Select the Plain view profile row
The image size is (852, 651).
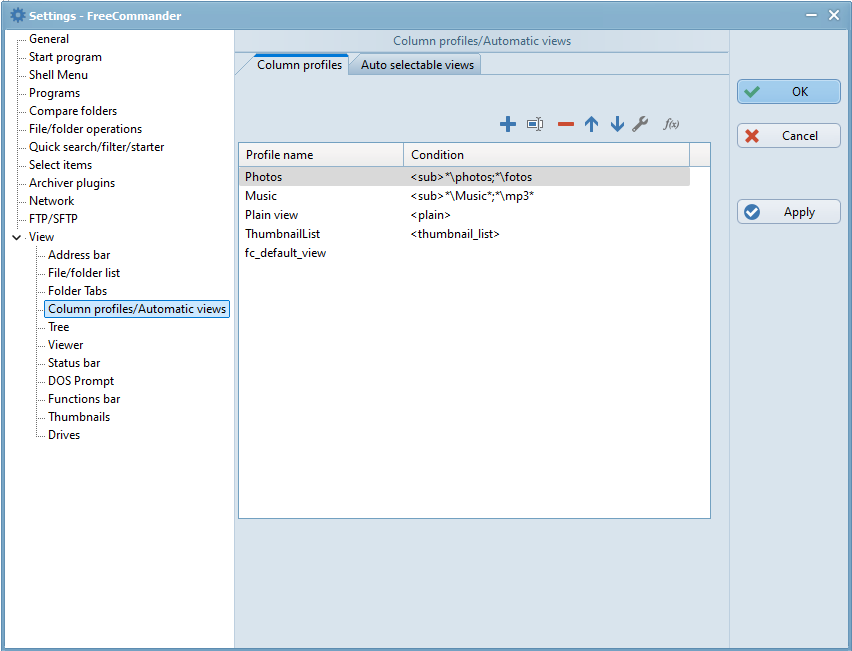tap(465, 215)
